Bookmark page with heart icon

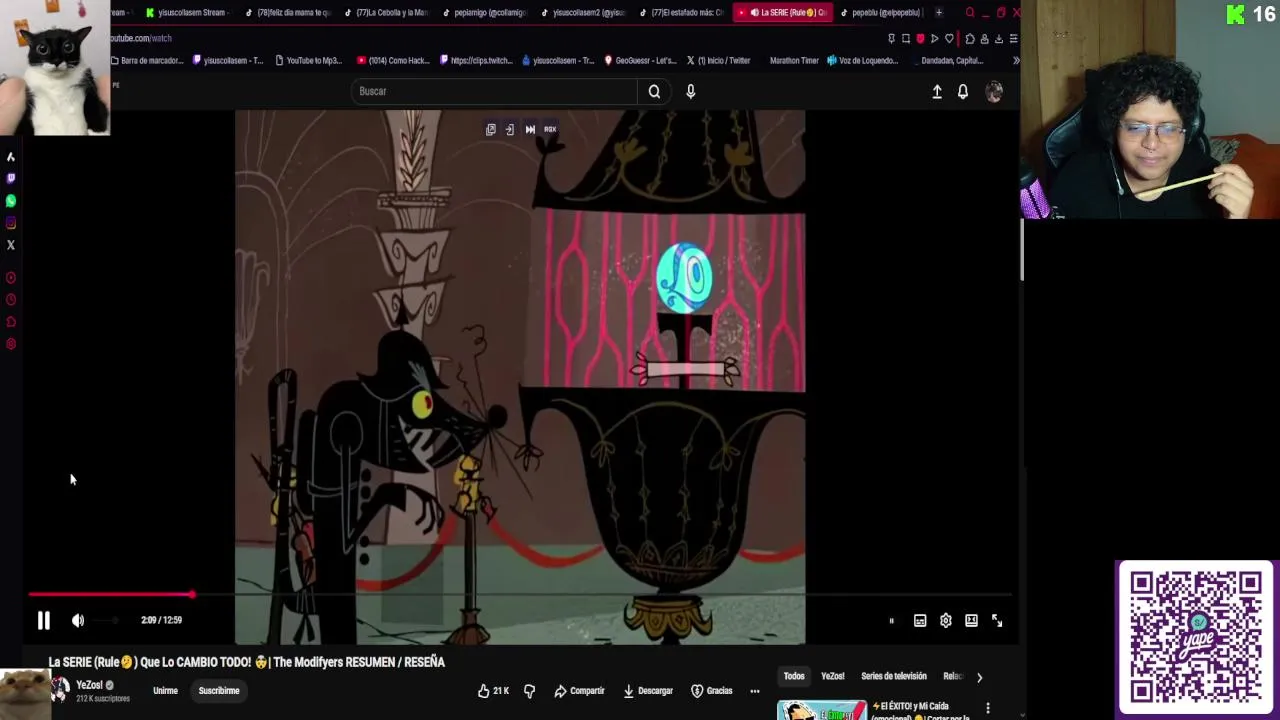click(949, 38)
